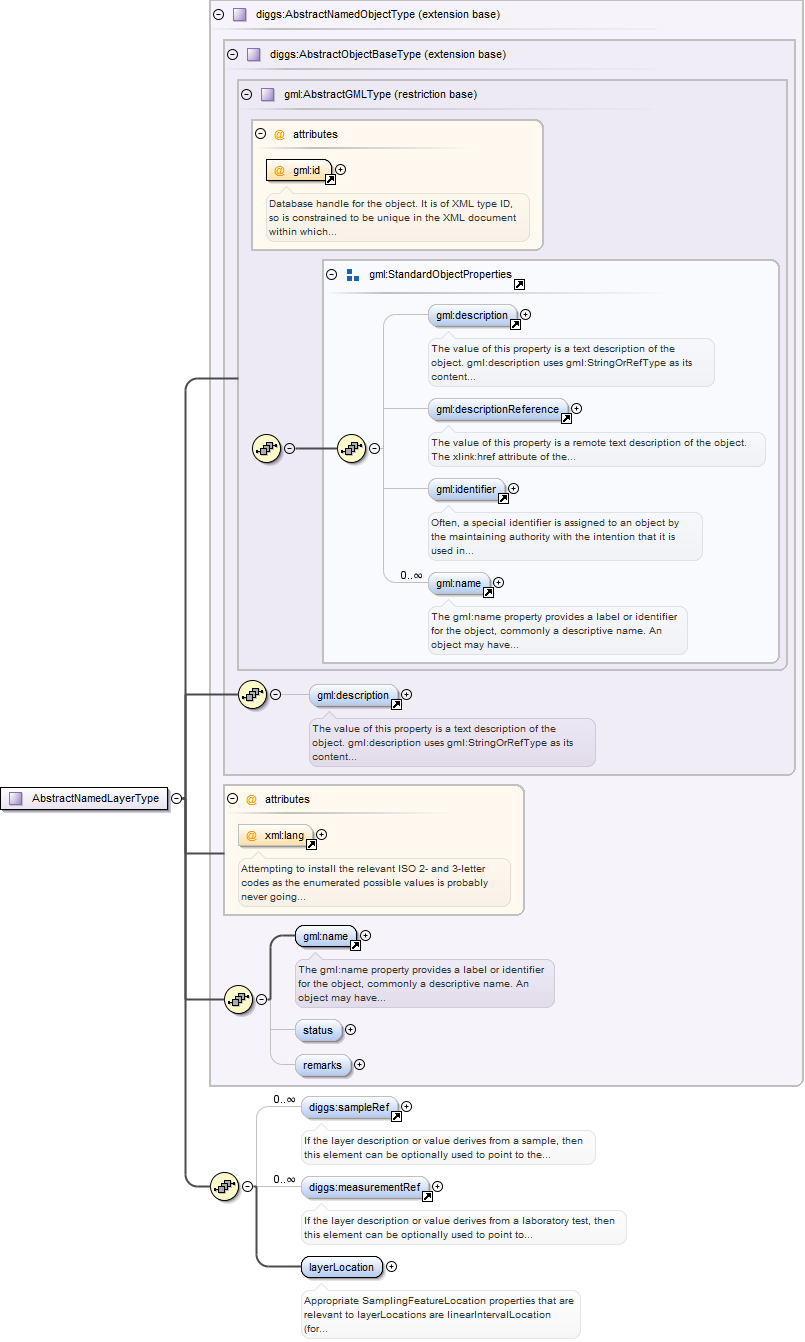805x1342 pixels.
Task: Click the arrow link icon on gml:id
Action: (330, 179)
